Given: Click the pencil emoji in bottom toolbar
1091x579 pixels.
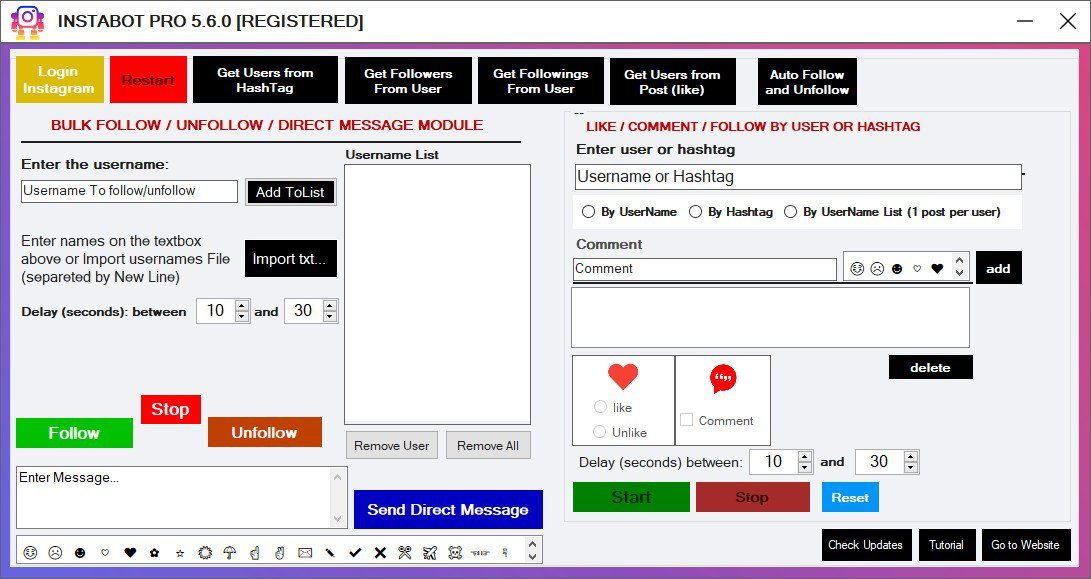Looking at the screenshot, I should 331,550.
